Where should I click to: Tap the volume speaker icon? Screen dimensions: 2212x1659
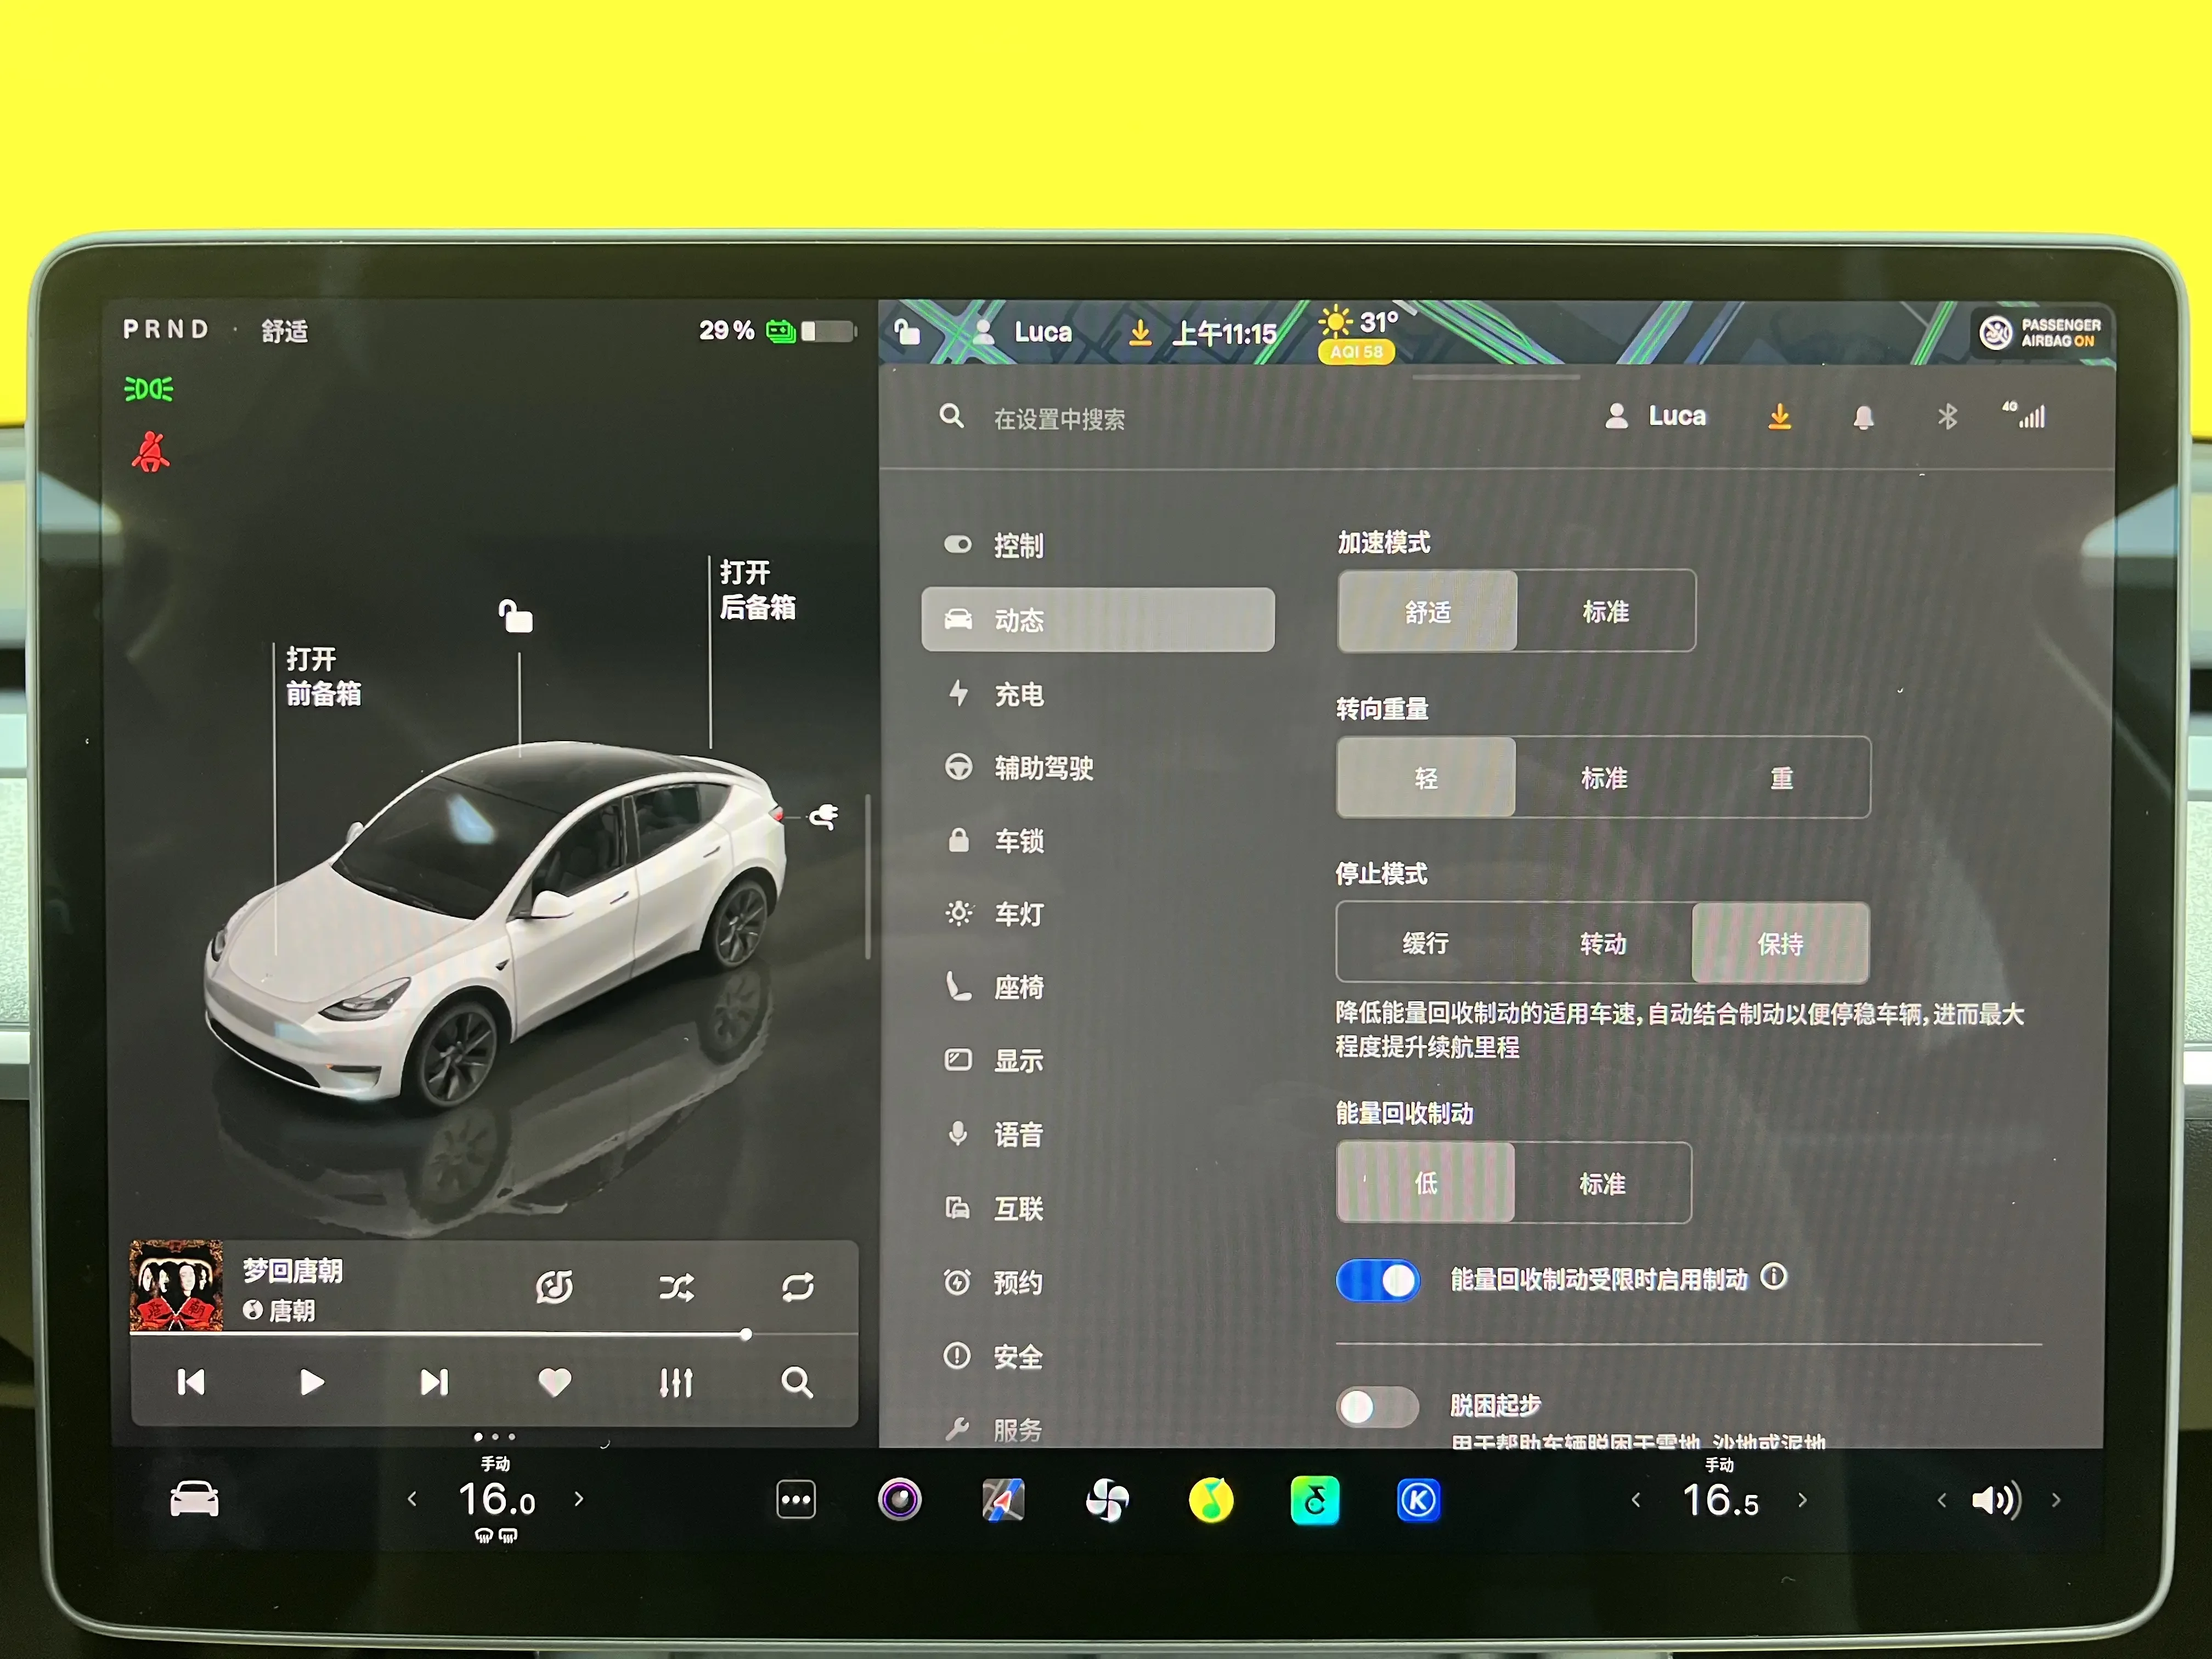point(1996,1500)
